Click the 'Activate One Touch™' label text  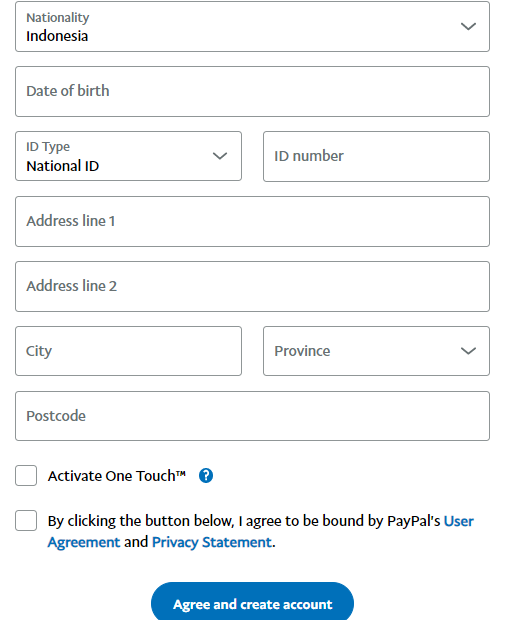pyautogui.click(x=117, y=476)
